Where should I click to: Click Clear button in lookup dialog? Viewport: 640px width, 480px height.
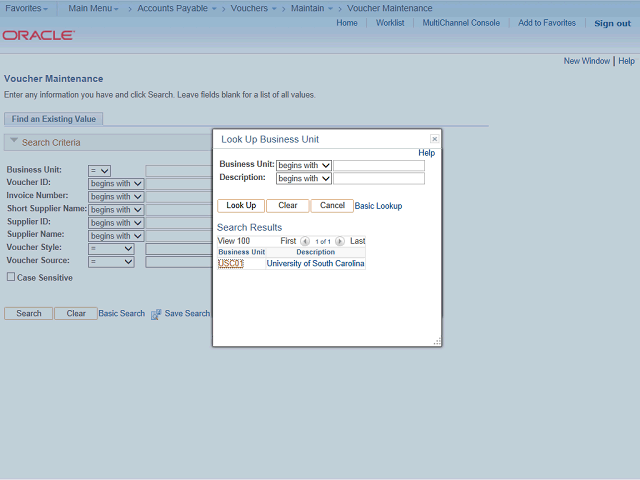pyautogui.click(x=288, y=205)
